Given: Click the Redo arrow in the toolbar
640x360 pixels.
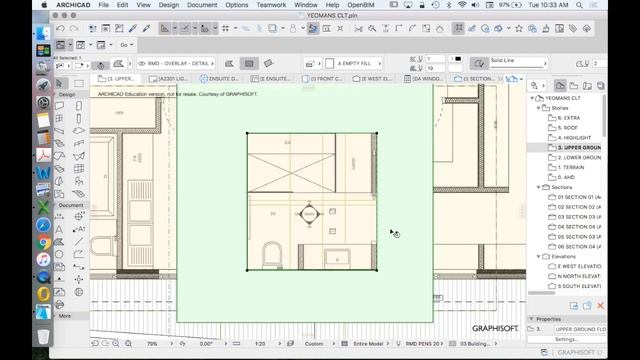Looking at the screenshot, I should tap(74, 29).
